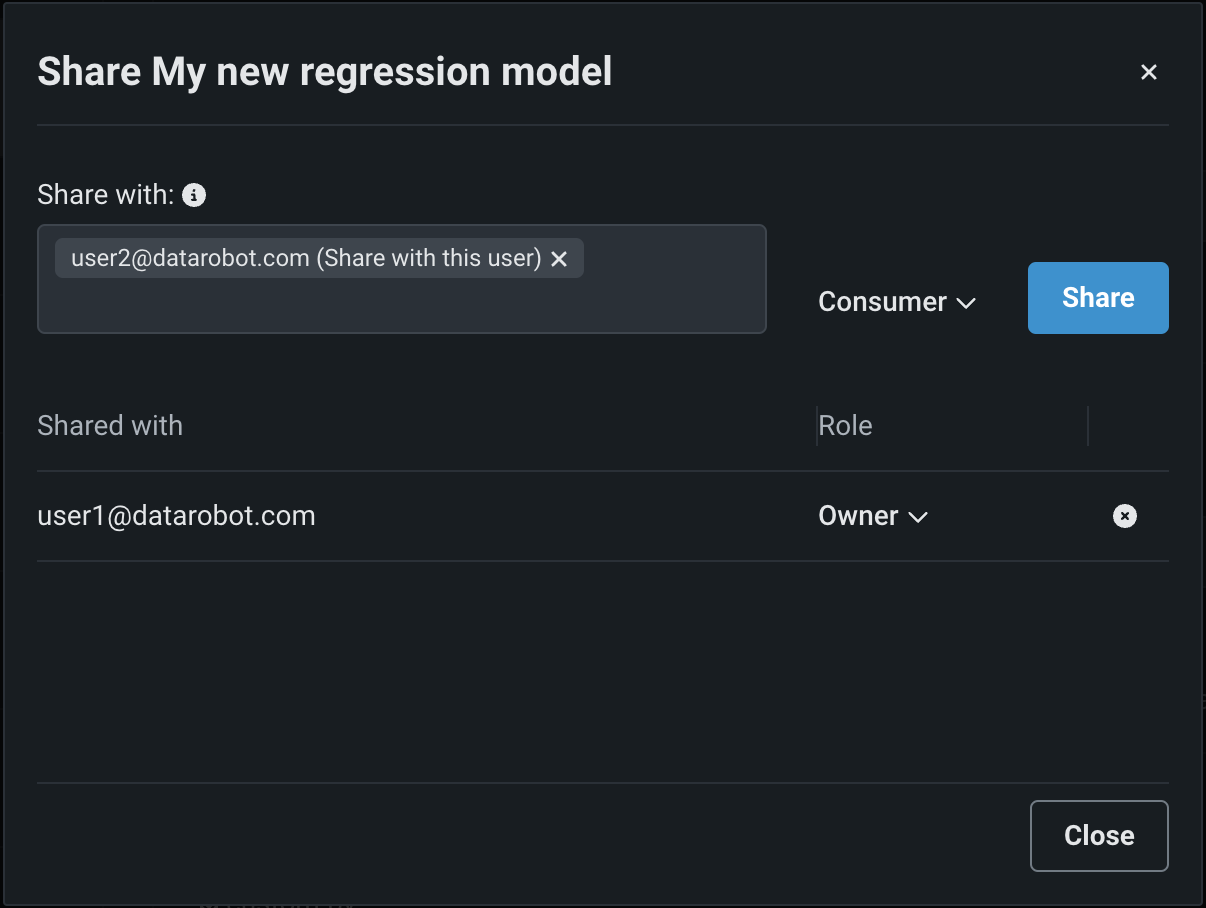Click the Share with: label text
This screenshot has height=908, width=1206.
point(105,195)
